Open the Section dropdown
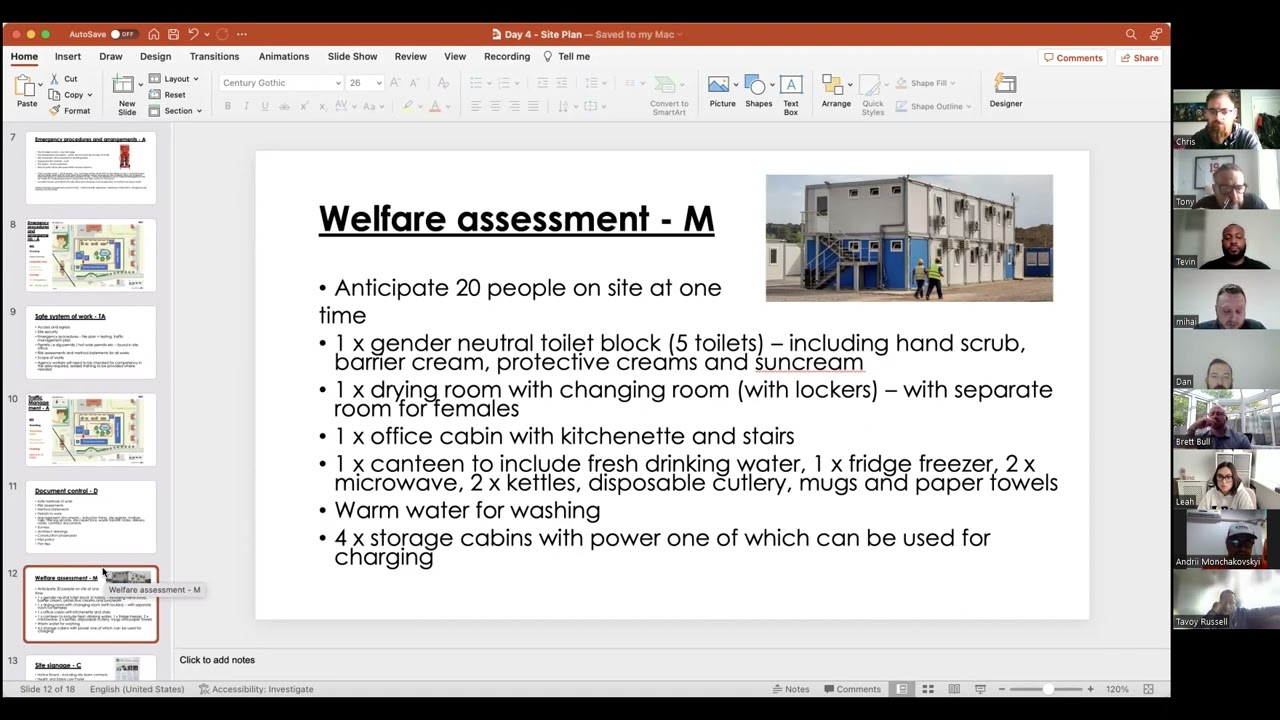 [175, 111]
